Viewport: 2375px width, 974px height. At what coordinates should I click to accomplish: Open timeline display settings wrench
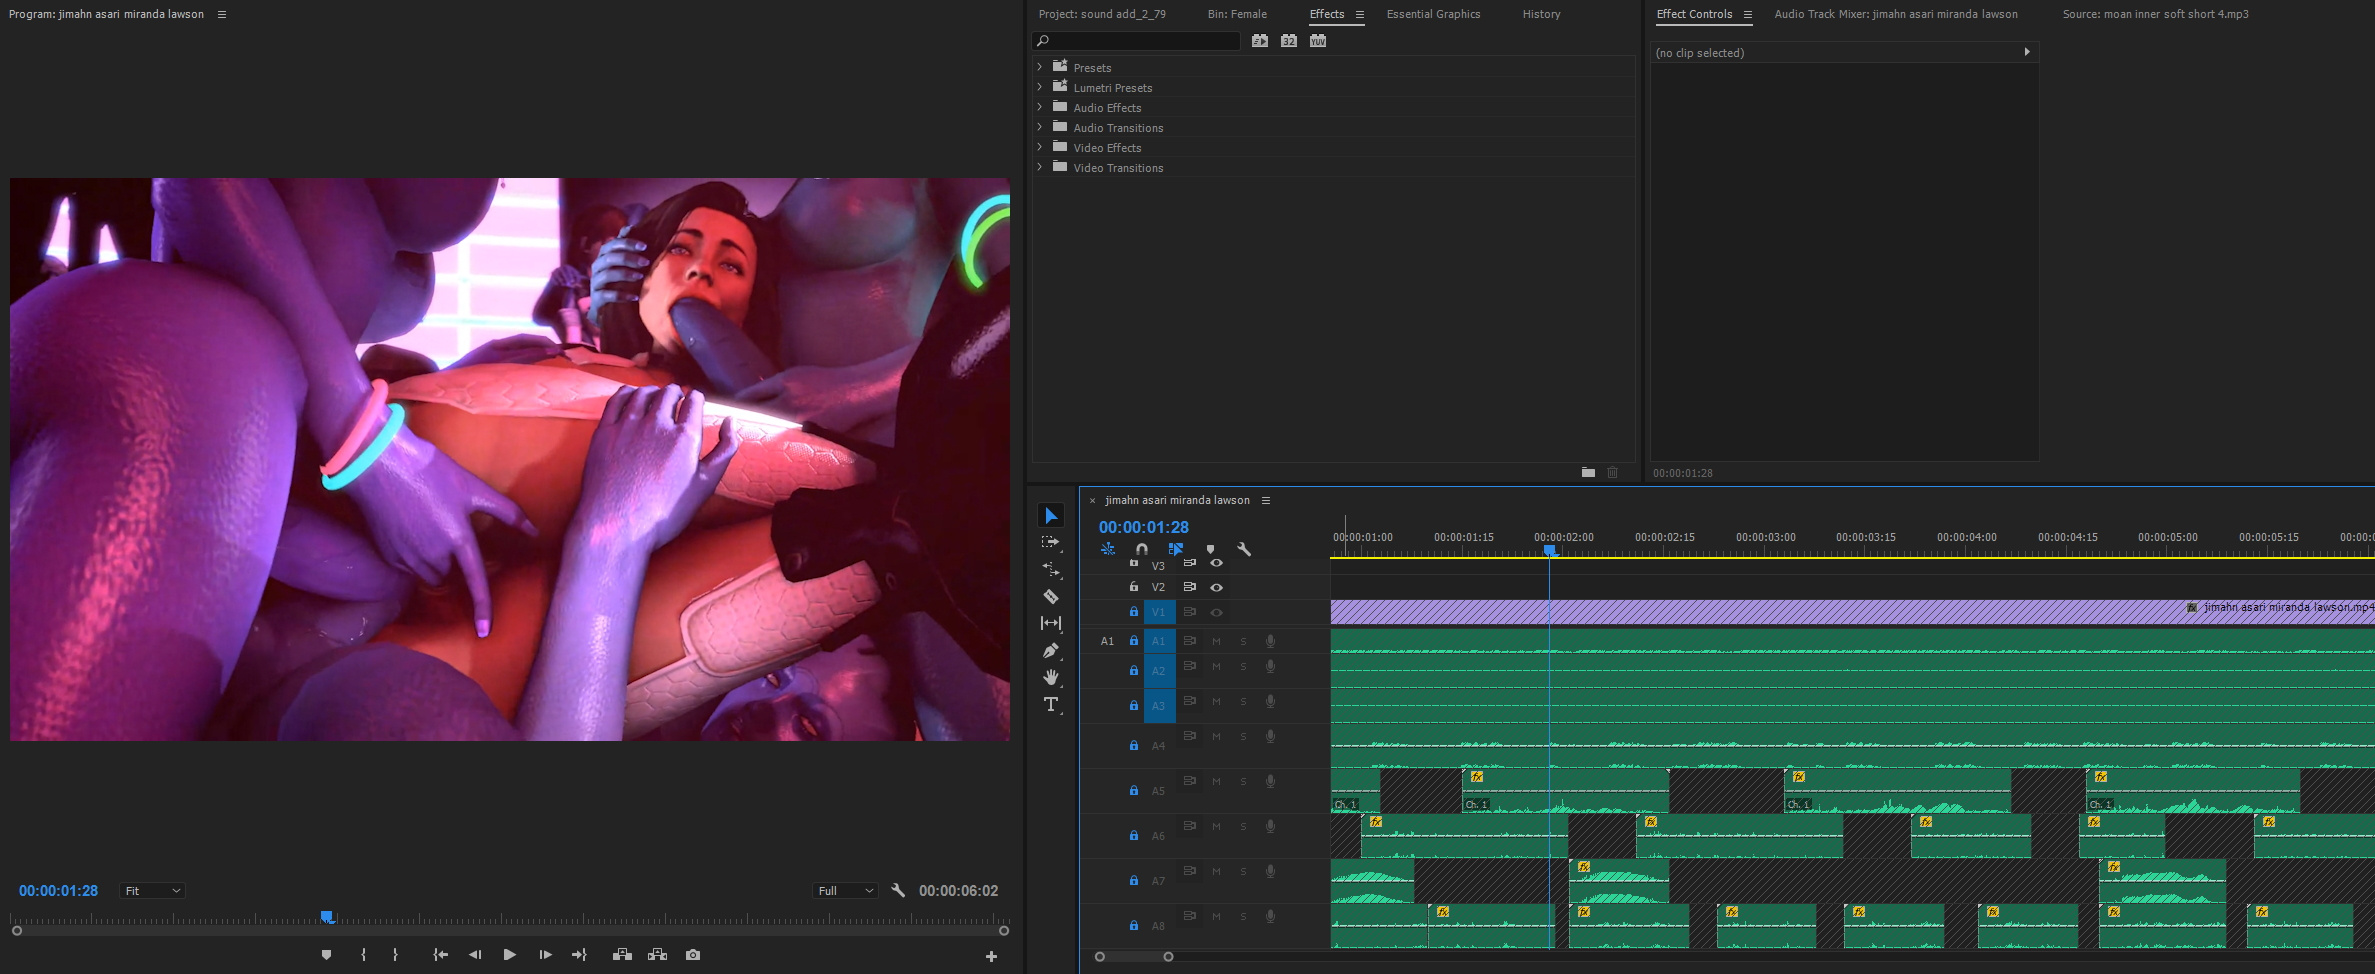(x=1244, y=549)
